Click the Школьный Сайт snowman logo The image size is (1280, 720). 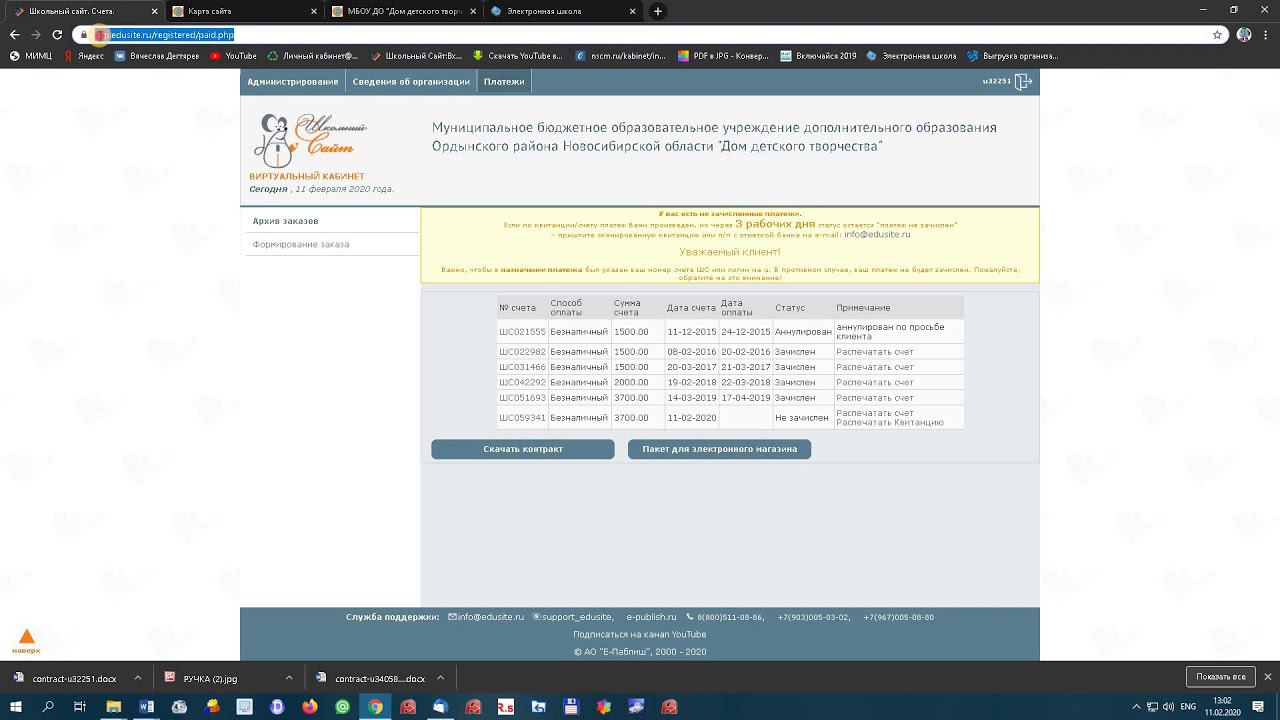coord(309,141)
